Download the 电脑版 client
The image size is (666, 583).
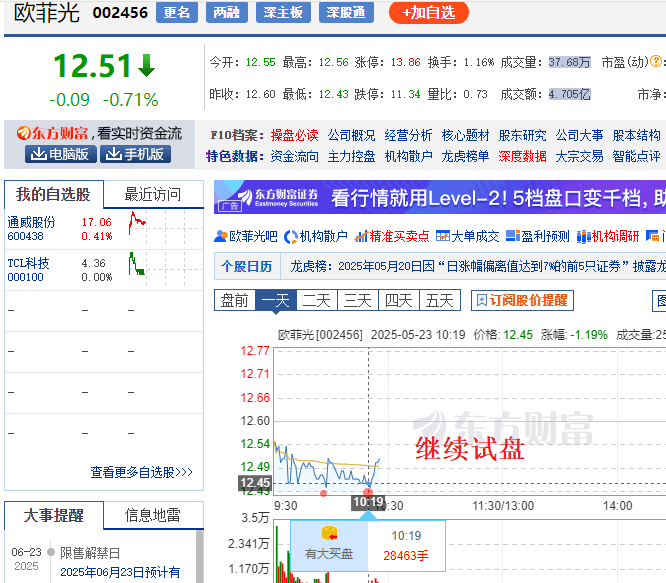pyautogui.click(x=60, y=154)
